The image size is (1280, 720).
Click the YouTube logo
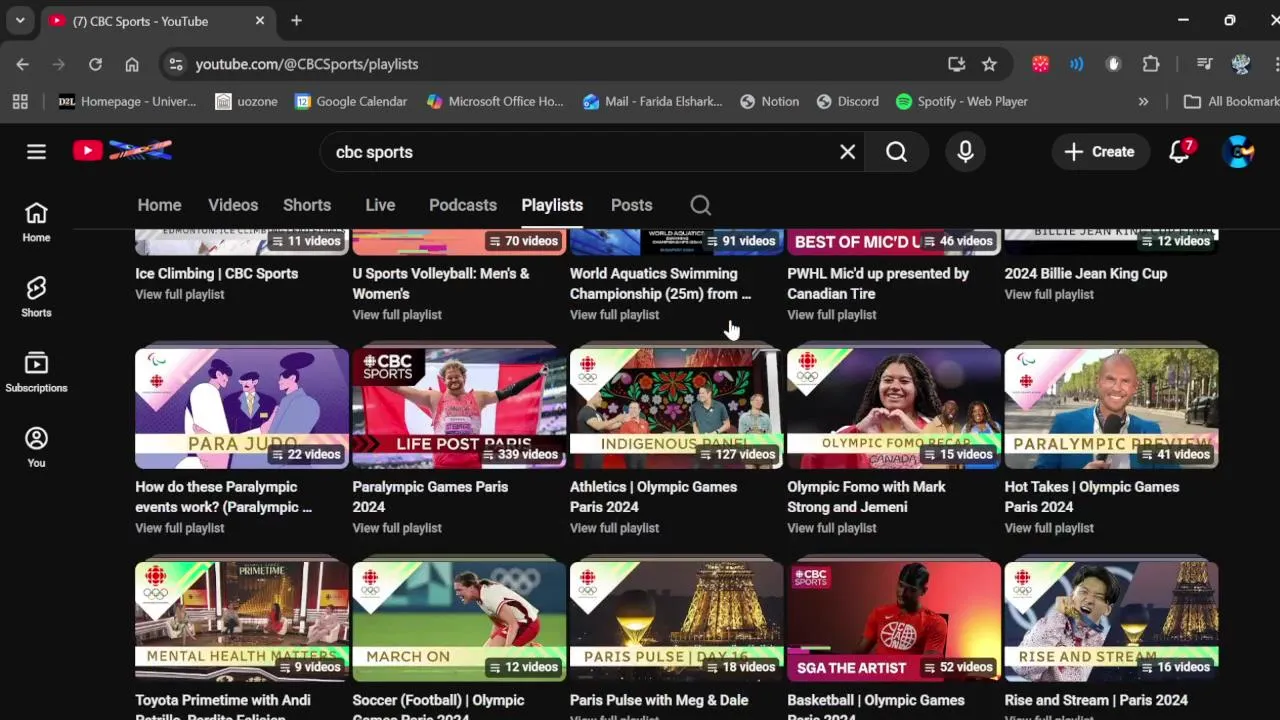[122, 151]
